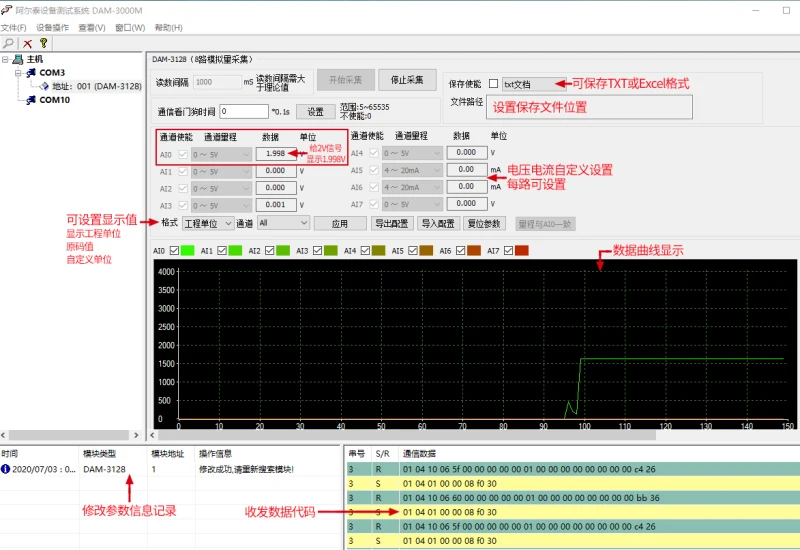This screenshot has width=800, height=550.
Task: Select the COM10 port icon in tree
Action: (x=31, y=100)
